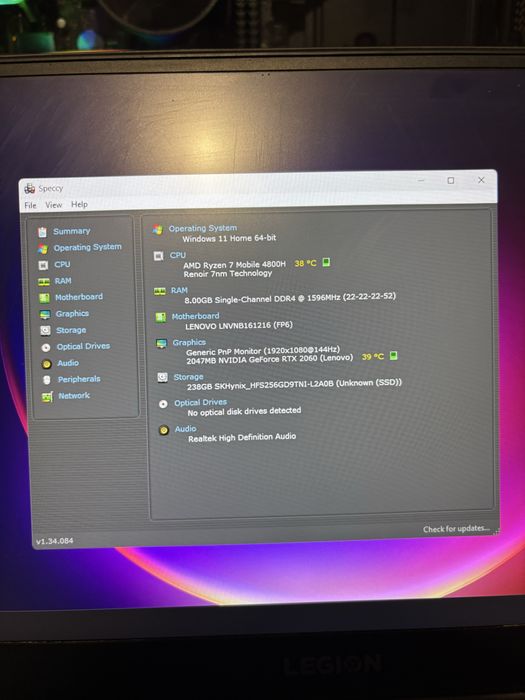Select Network in the sidebar list
The image size is (525, 700).
coord(74,396)
